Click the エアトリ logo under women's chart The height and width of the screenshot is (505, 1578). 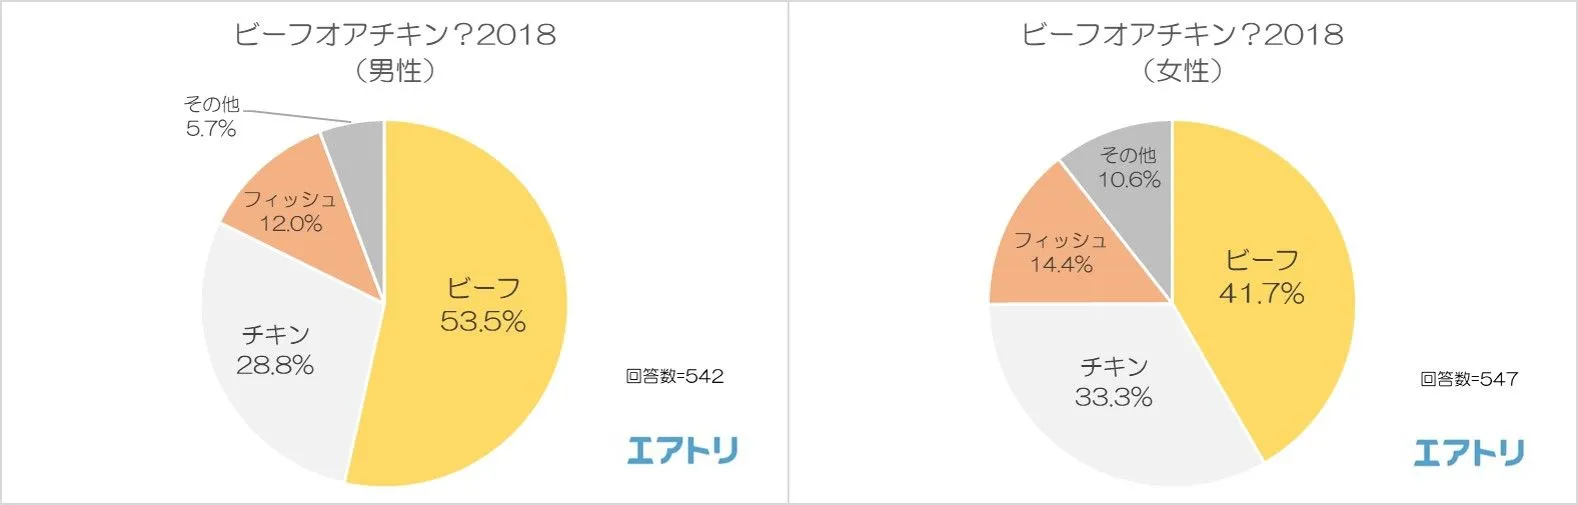point(1468,452)
